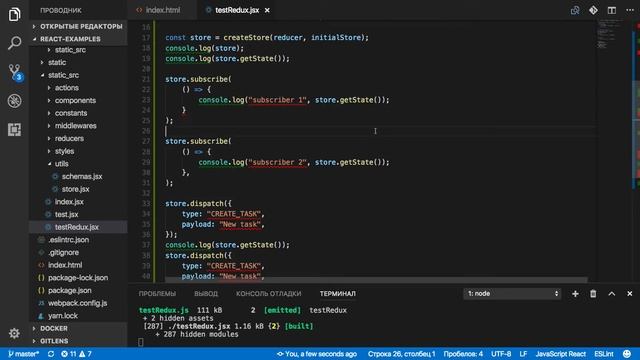Expand the DOCKER section
Screen dimensions: 640x360
point(78,328)
